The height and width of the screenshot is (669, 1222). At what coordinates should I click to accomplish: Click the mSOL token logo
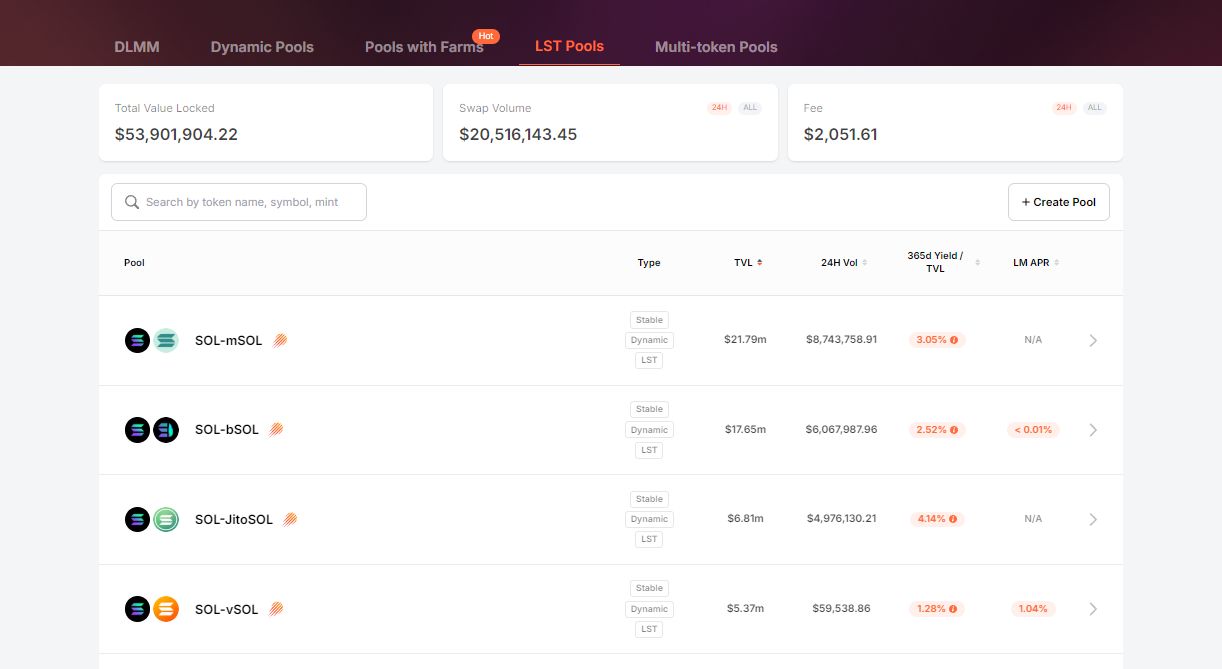(166, 340)
